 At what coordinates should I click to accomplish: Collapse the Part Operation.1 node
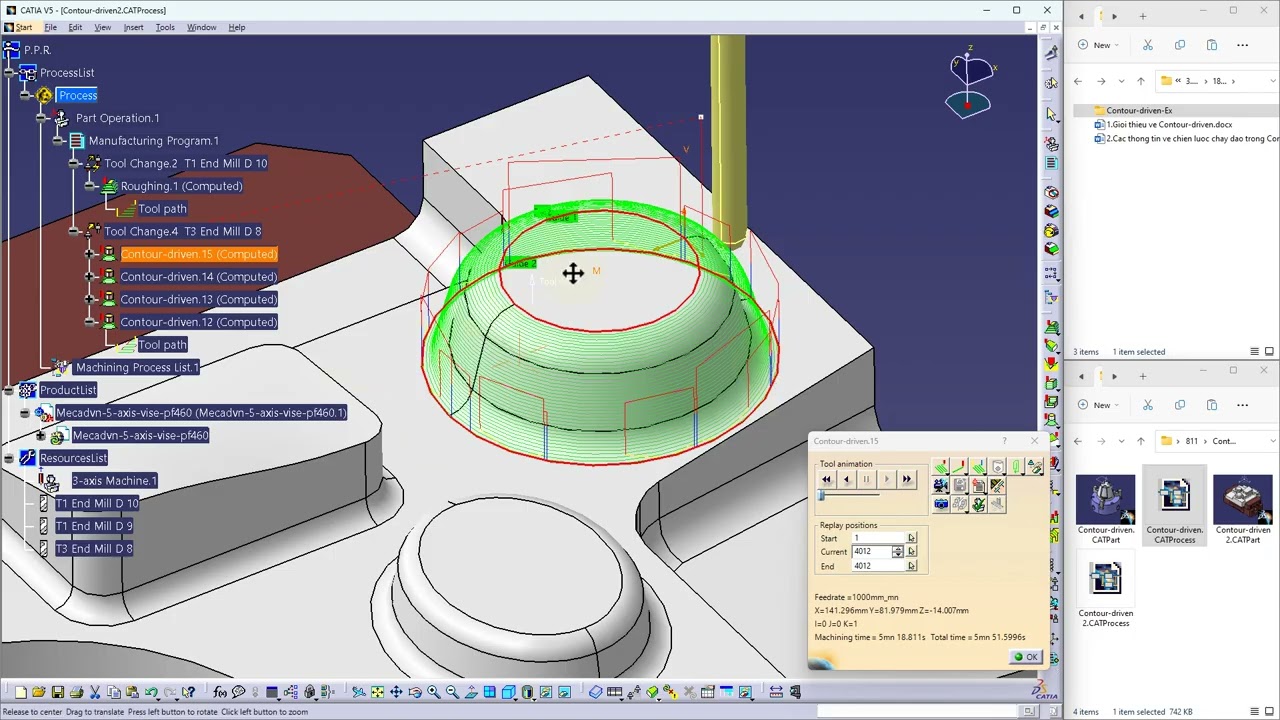coord(41,118)
